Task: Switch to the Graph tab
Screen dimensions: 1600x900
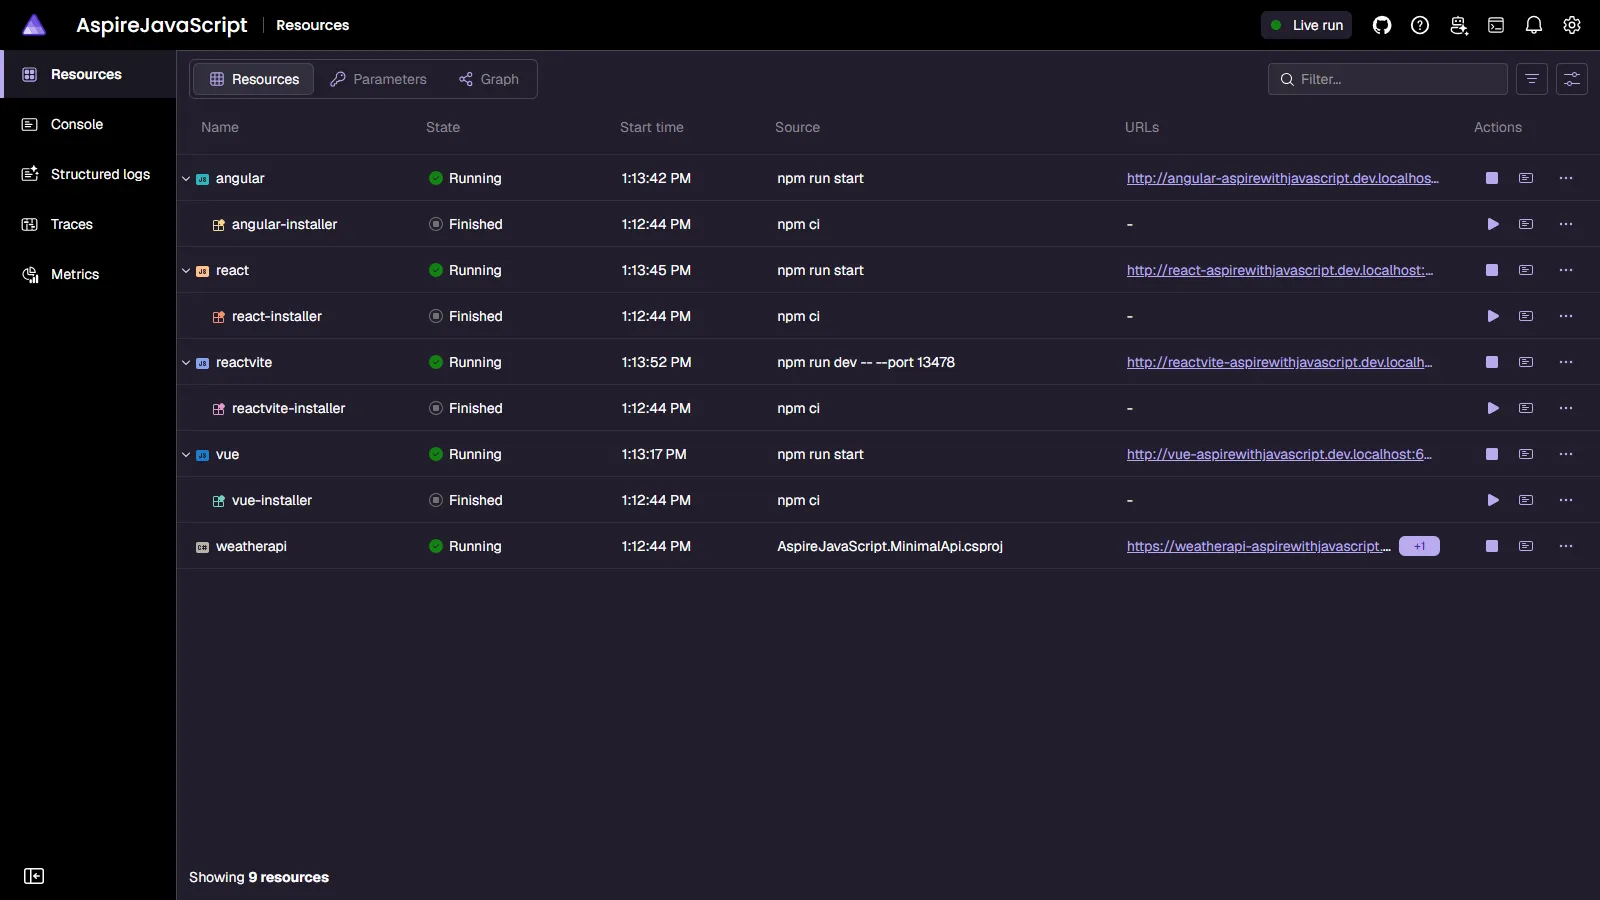Action: (x=489, y=79)
